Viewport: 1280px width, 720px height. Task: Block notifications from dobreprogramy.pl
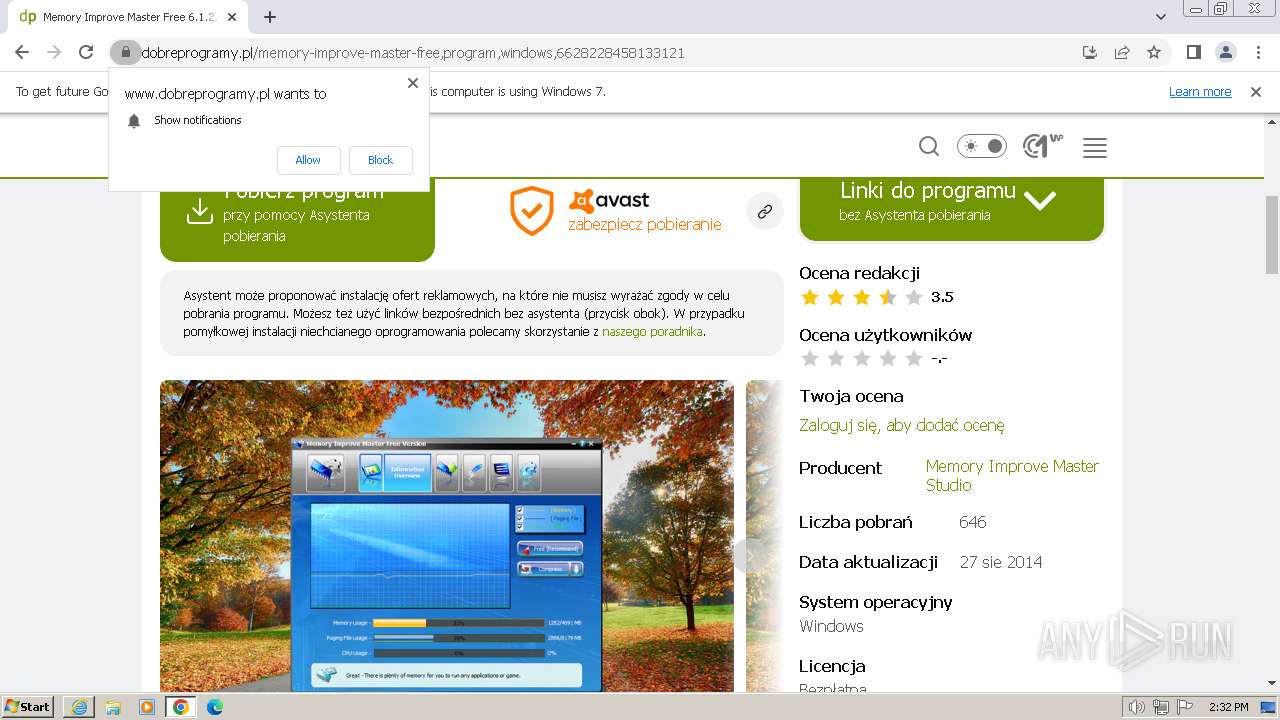click(380, 160)
